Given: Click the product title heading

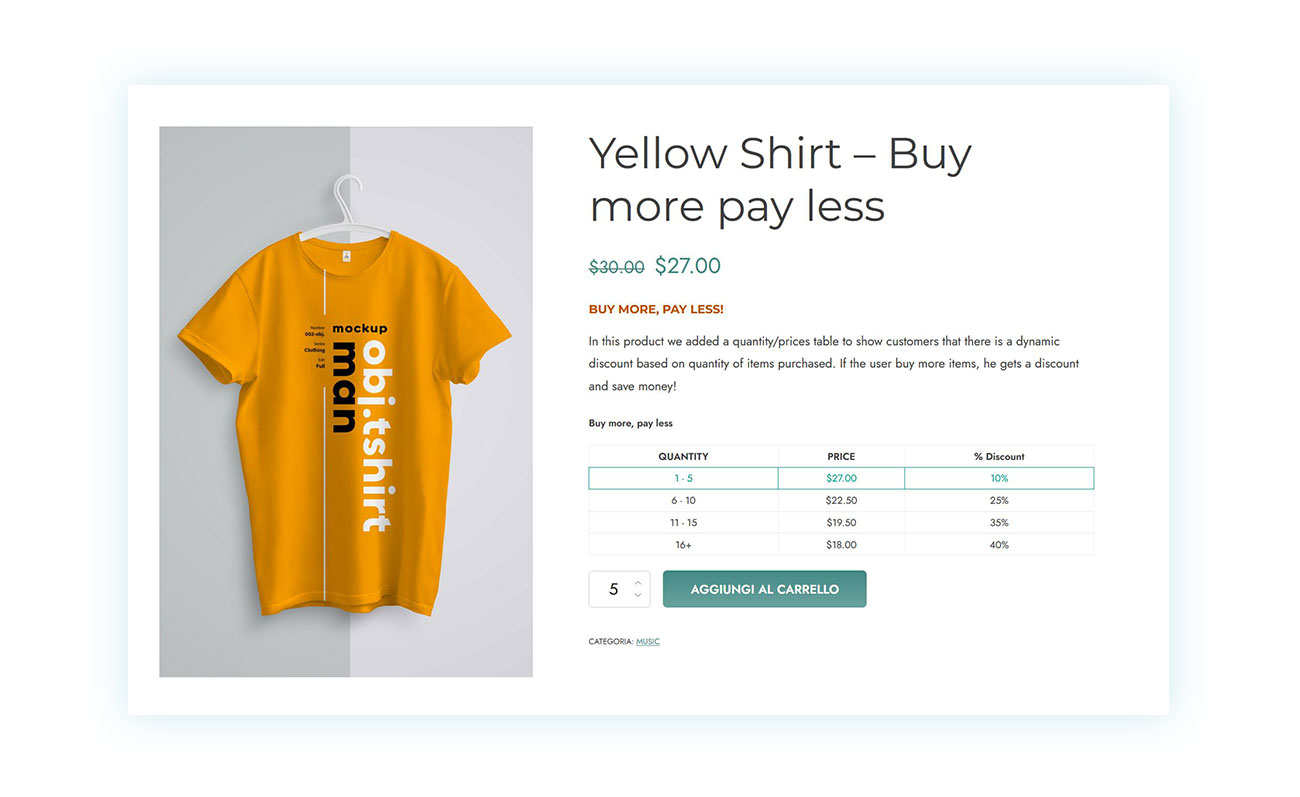Looking at the screenshot, I should (780, 180).
